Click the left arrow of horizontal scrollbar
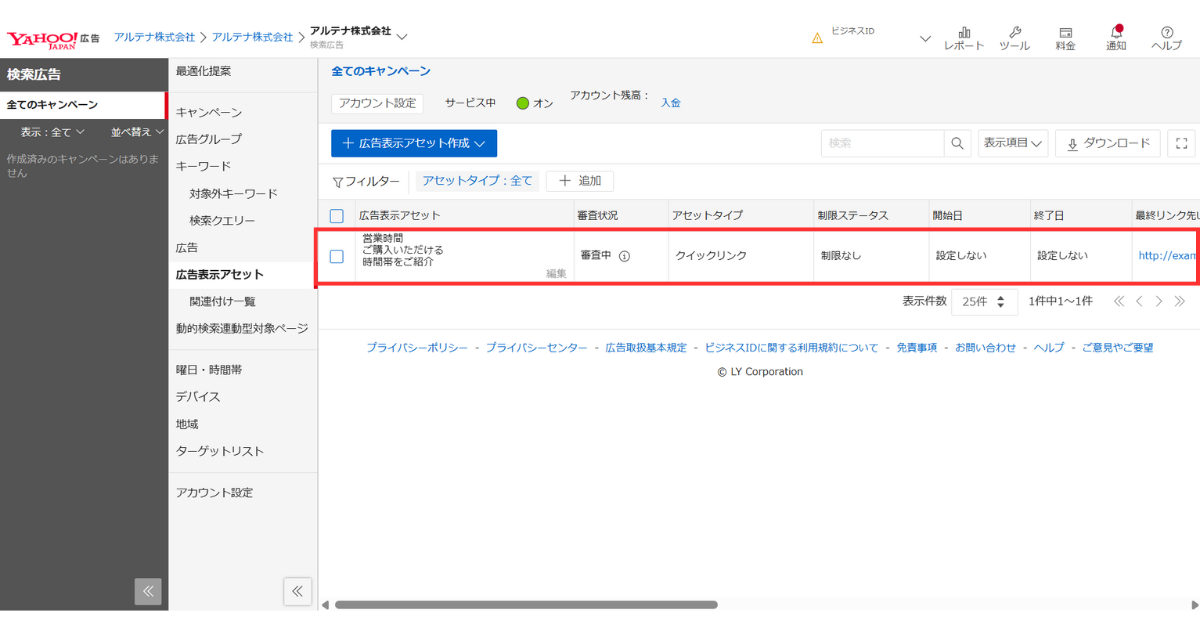 pos(324,605)
